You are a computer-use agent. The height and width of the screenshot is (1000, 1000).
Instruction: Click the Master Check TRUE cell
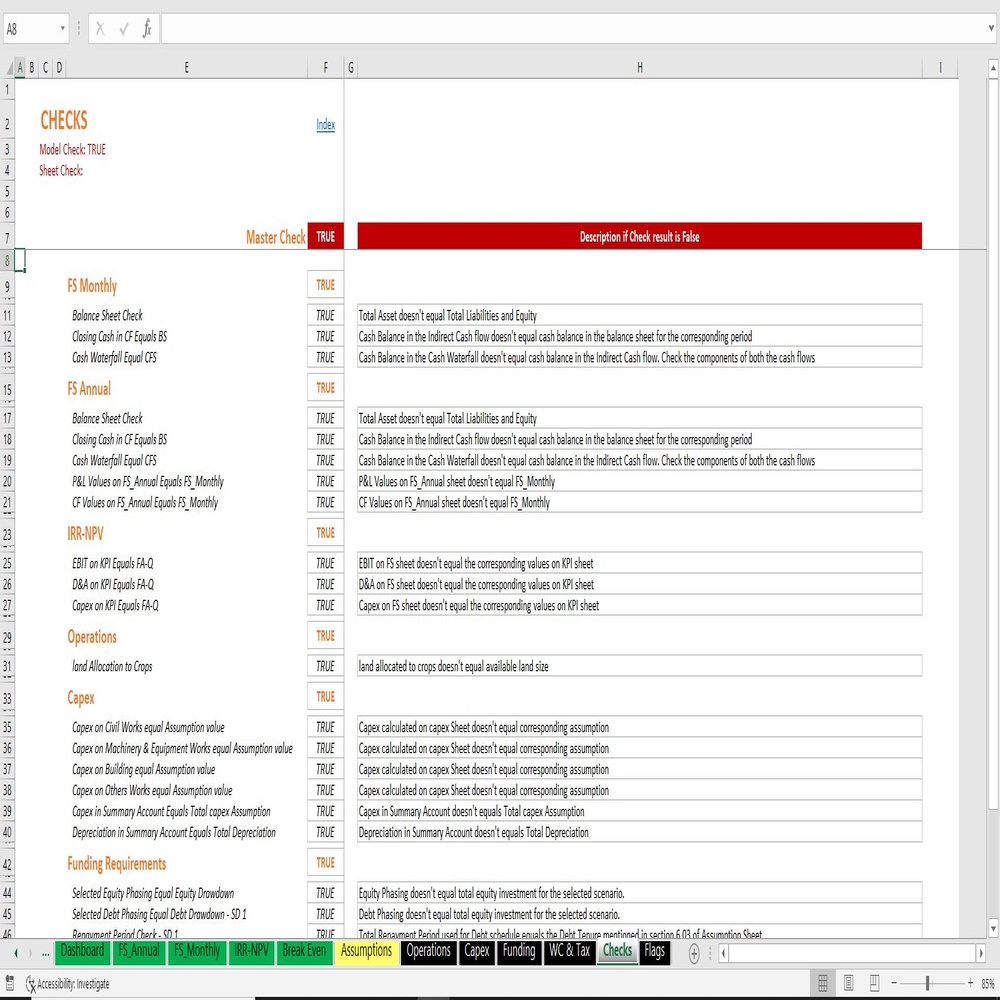325,237
